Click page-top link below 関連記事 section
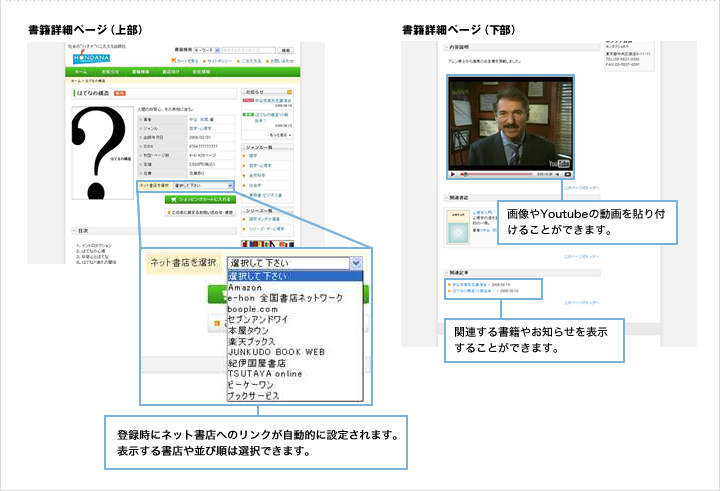This screenshot has width=720, height=491. click(581, 303)
